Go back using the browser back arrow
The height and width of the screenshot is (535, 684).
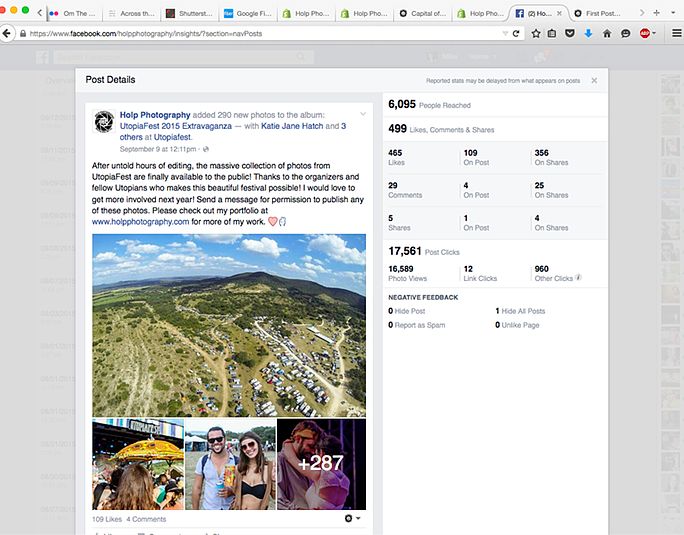pyautogui.click(x=7, y=34)
